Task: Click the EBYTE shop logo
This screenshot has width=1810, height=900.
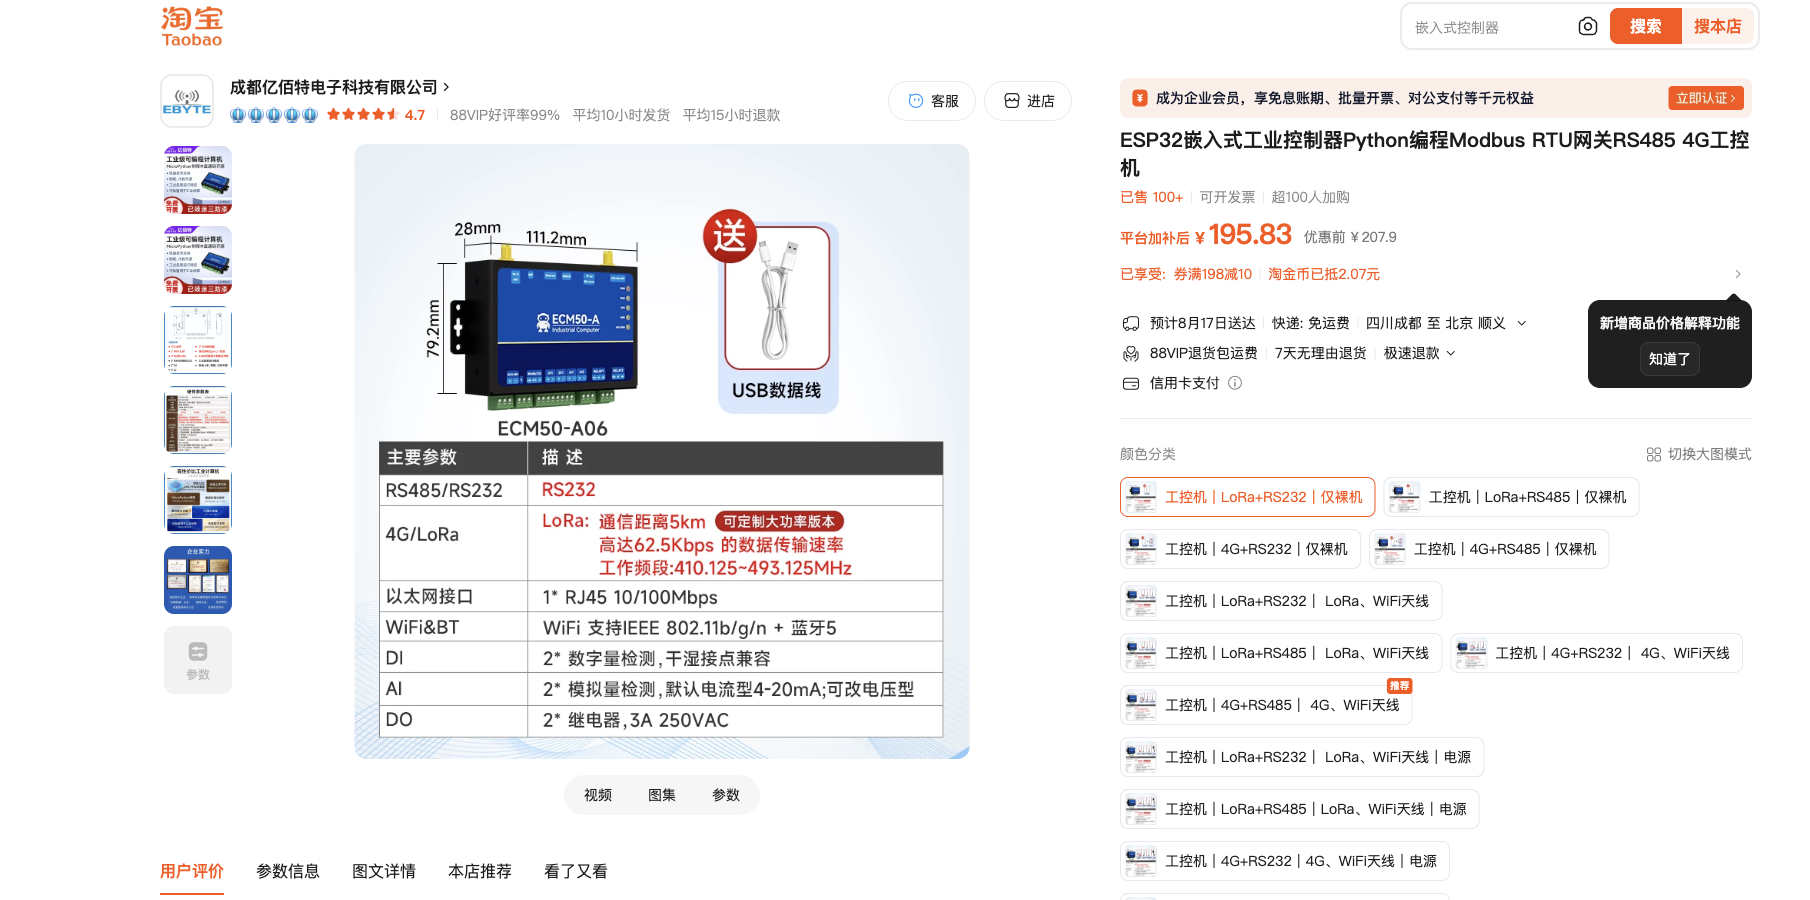Action: click(x=187, y=101)
